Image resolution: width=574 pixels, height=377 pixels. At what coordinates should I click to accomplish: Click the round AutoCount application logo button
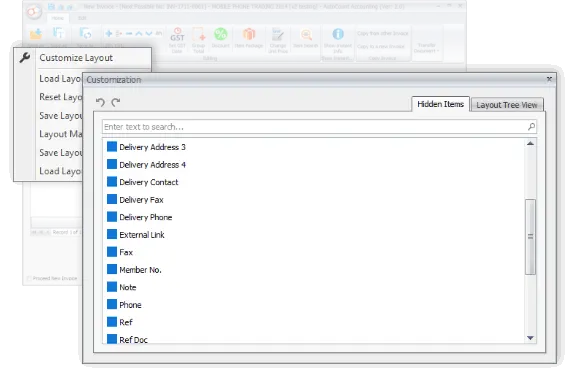point(34,12)
